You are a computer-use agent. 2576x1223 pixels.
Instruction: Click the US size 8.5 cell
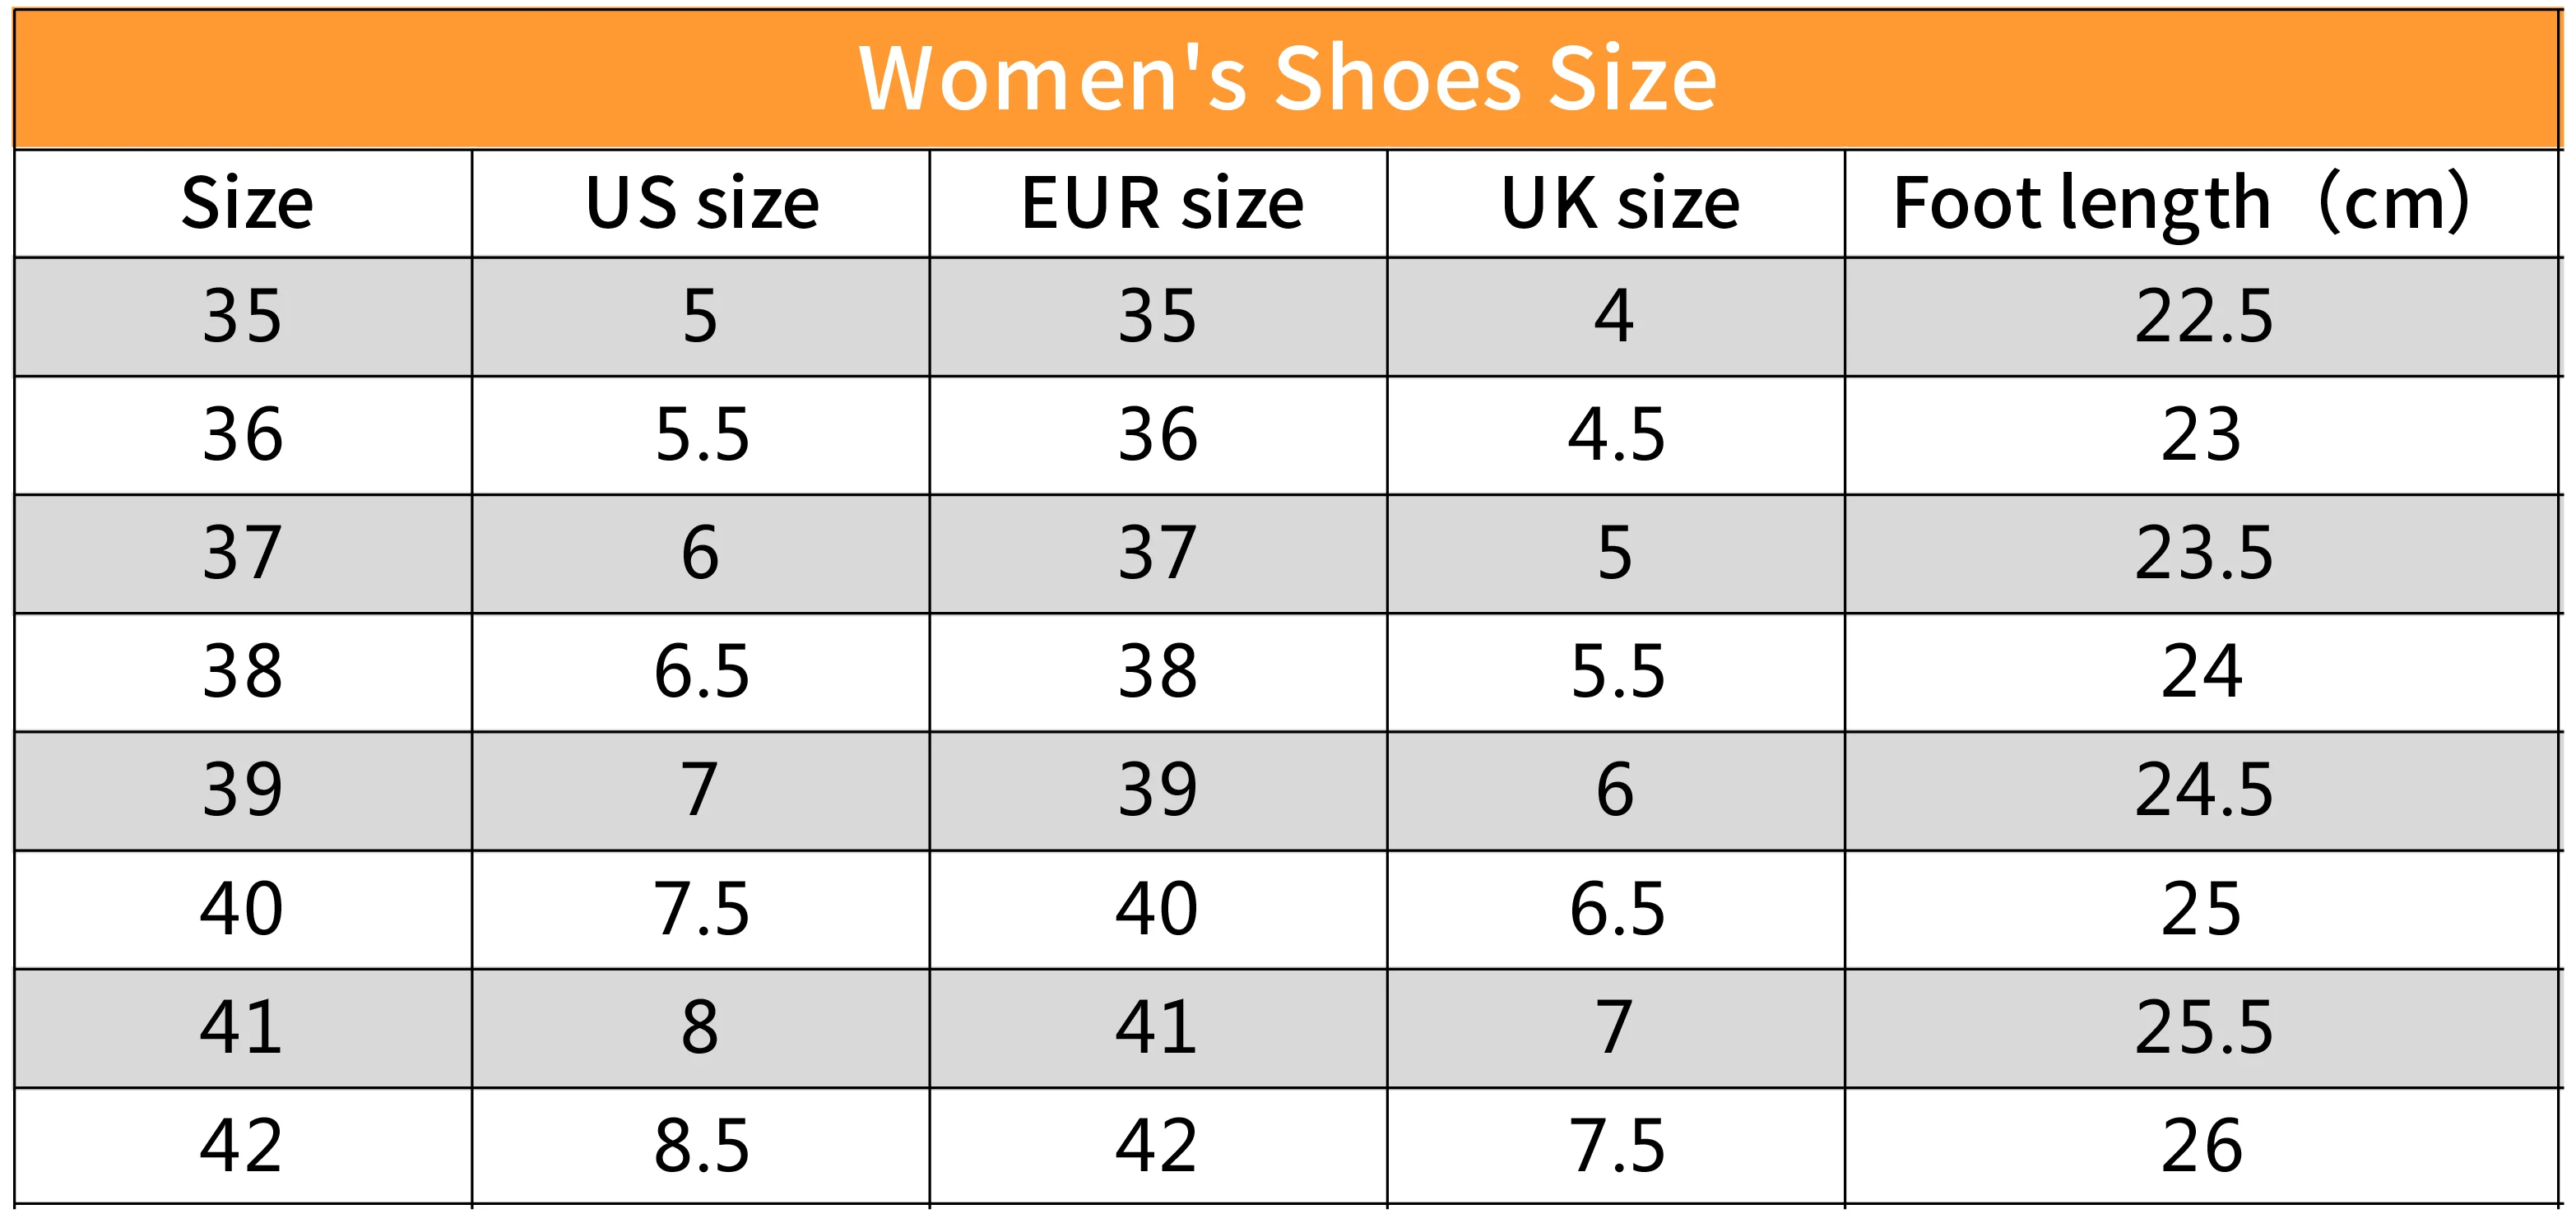tap(701, 1146)
